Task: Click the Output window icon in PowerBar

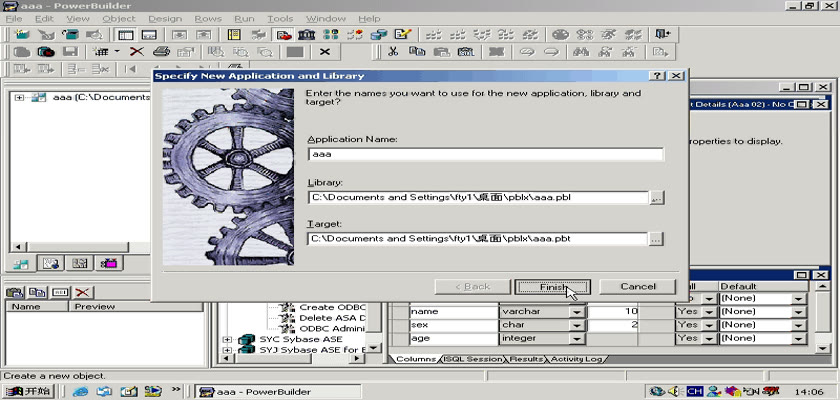Action: 149,35
